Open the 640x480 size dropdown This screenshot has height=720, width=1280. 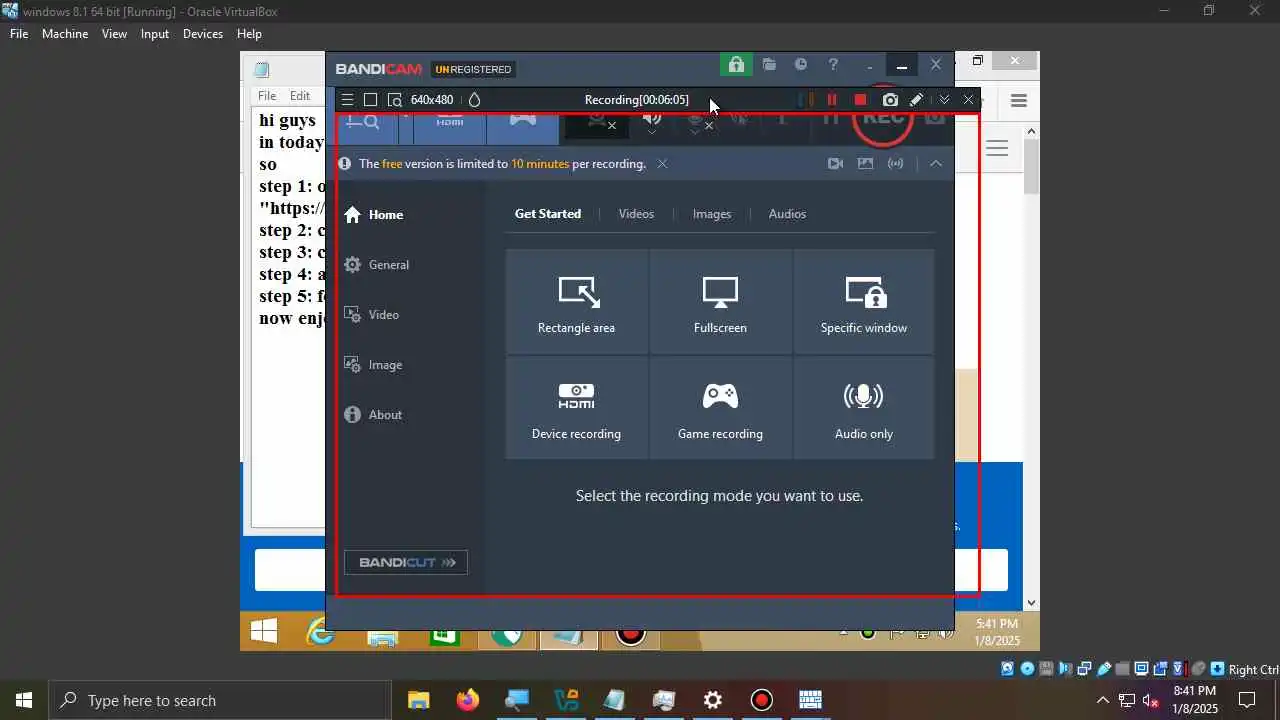pyautogui.click(x=432, y=100)
